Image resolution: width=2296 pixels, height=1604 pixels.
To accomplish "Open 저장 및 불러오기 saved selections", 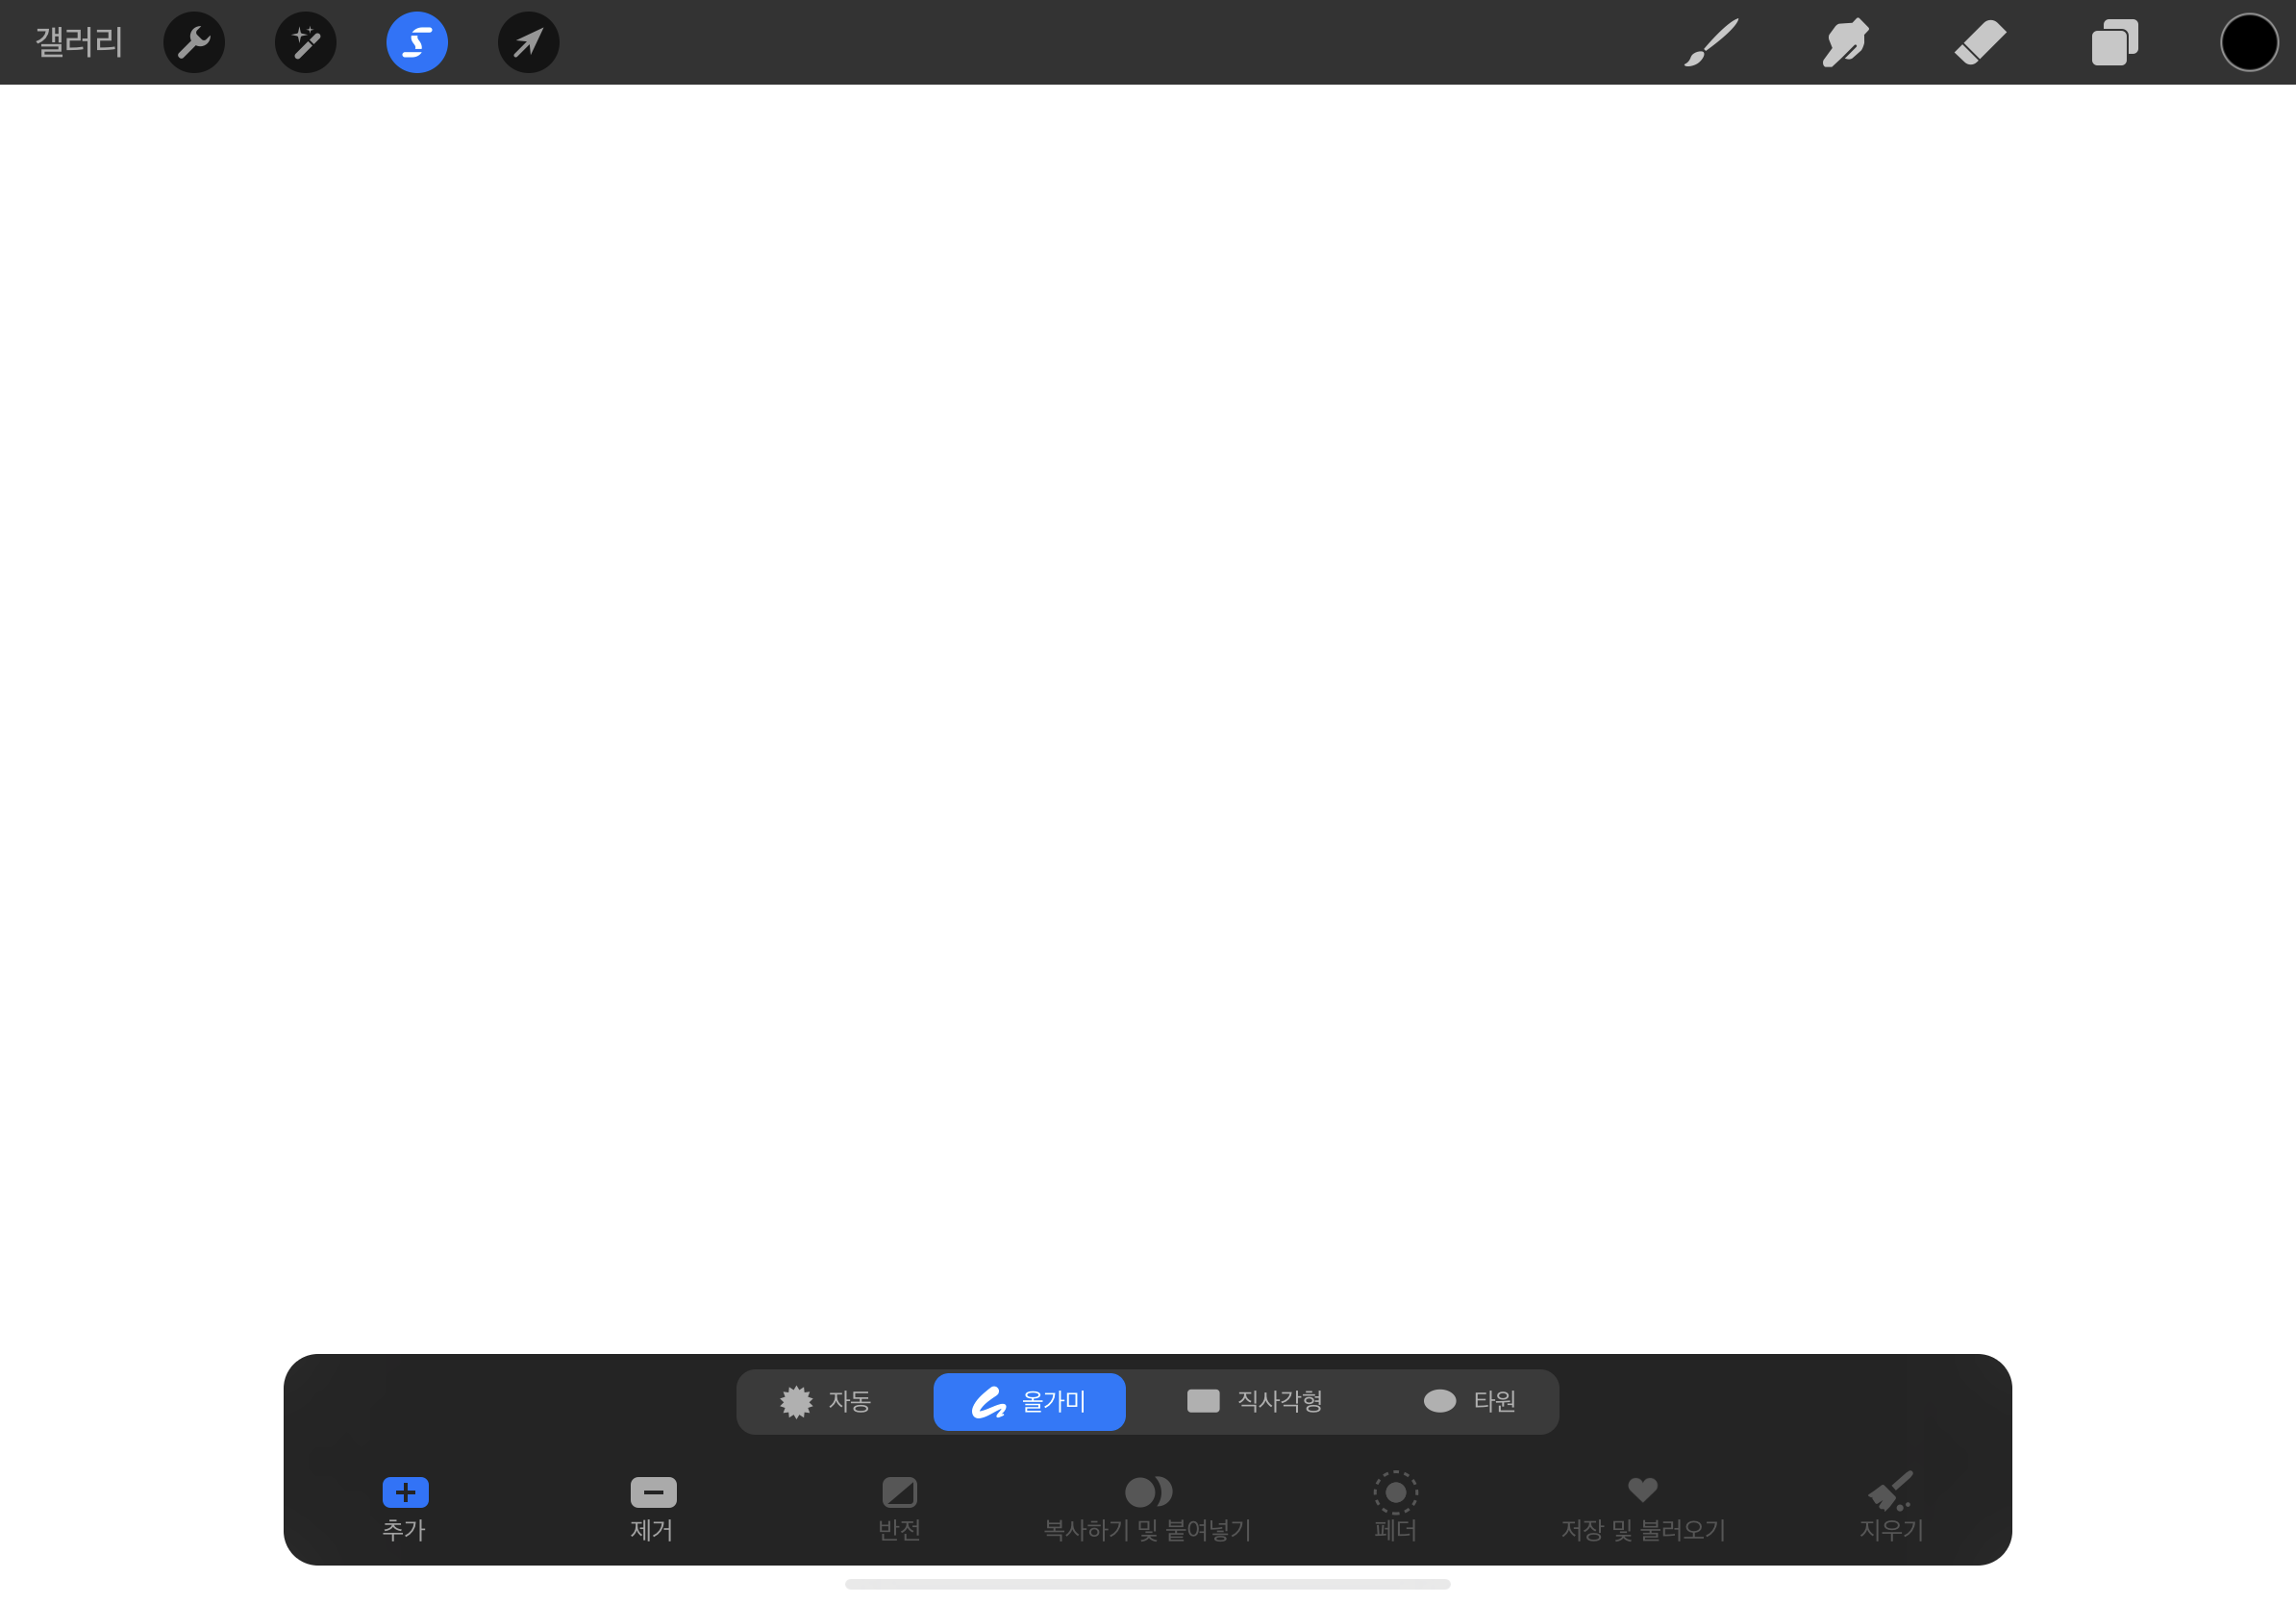I will [x=1643, y=1506].
